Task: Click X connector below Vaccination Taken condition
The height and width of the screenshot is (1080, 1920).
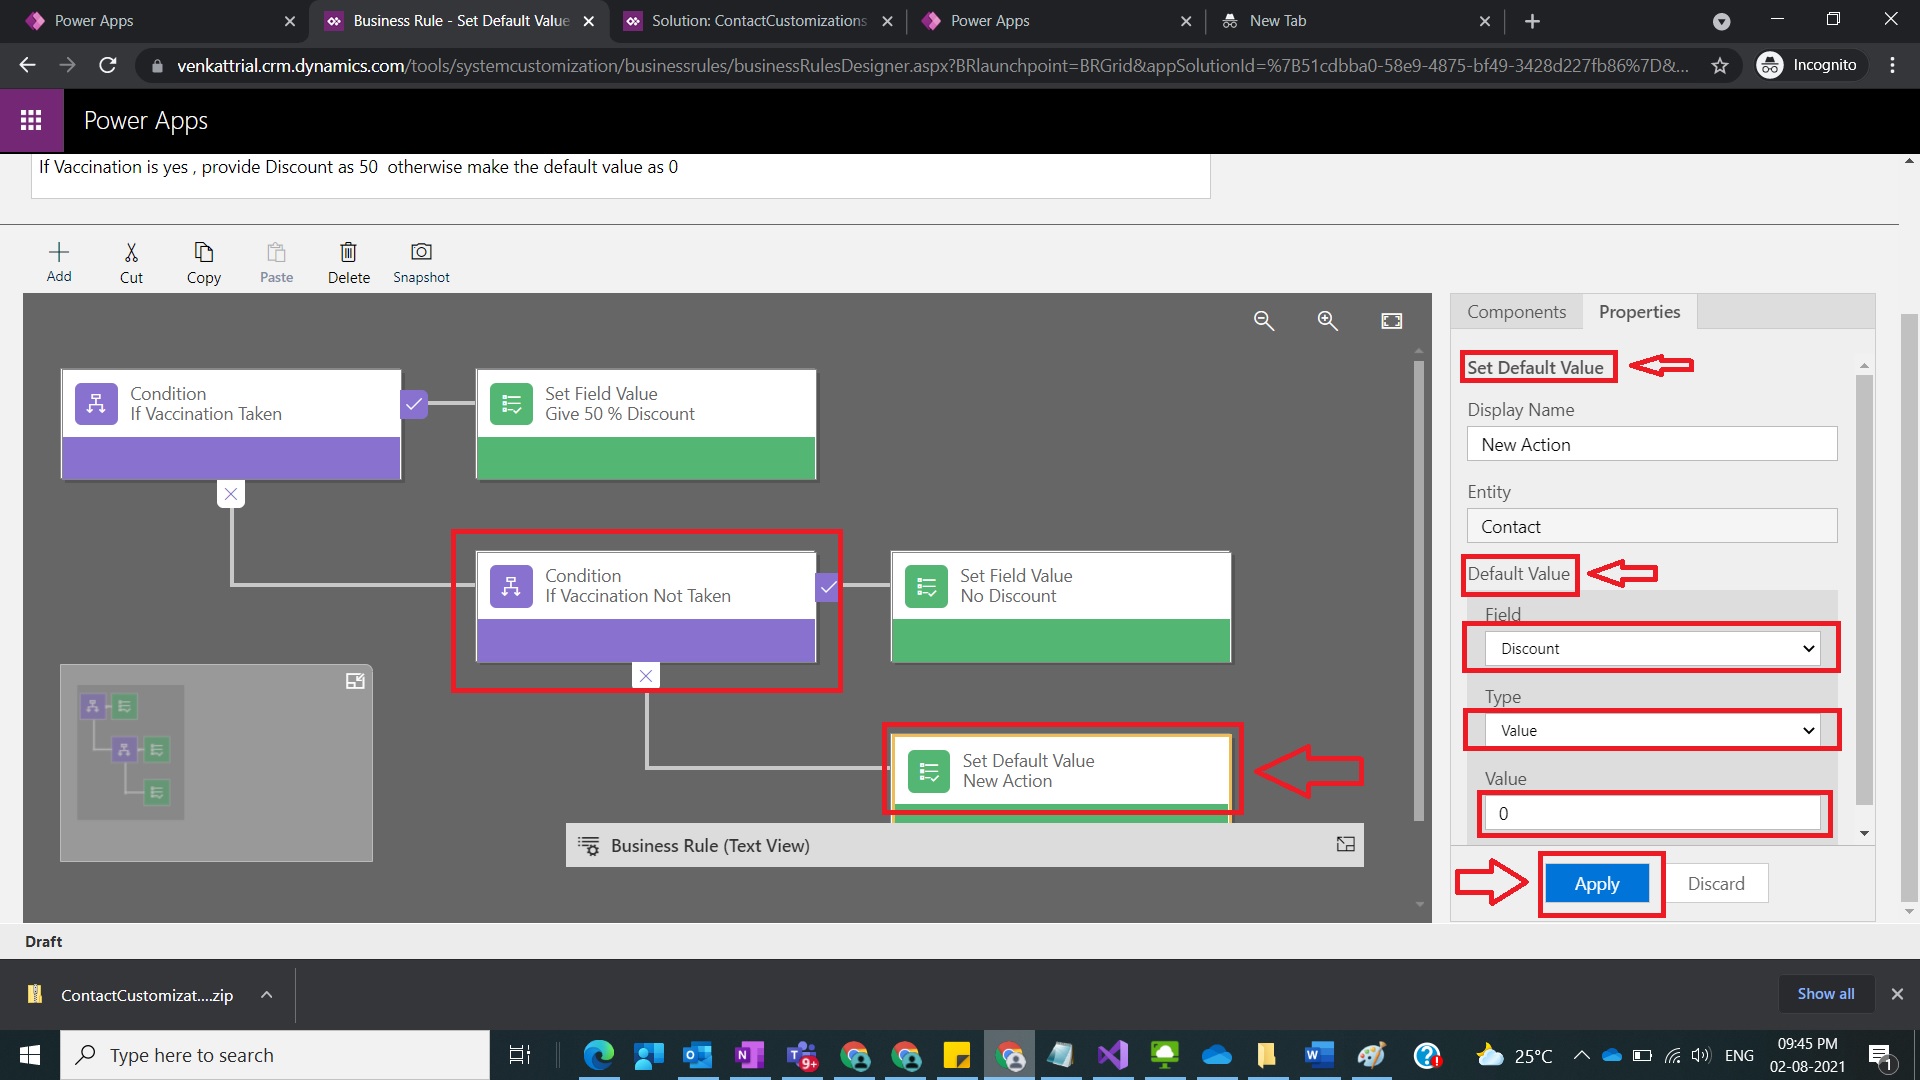Action: (231, 494)
